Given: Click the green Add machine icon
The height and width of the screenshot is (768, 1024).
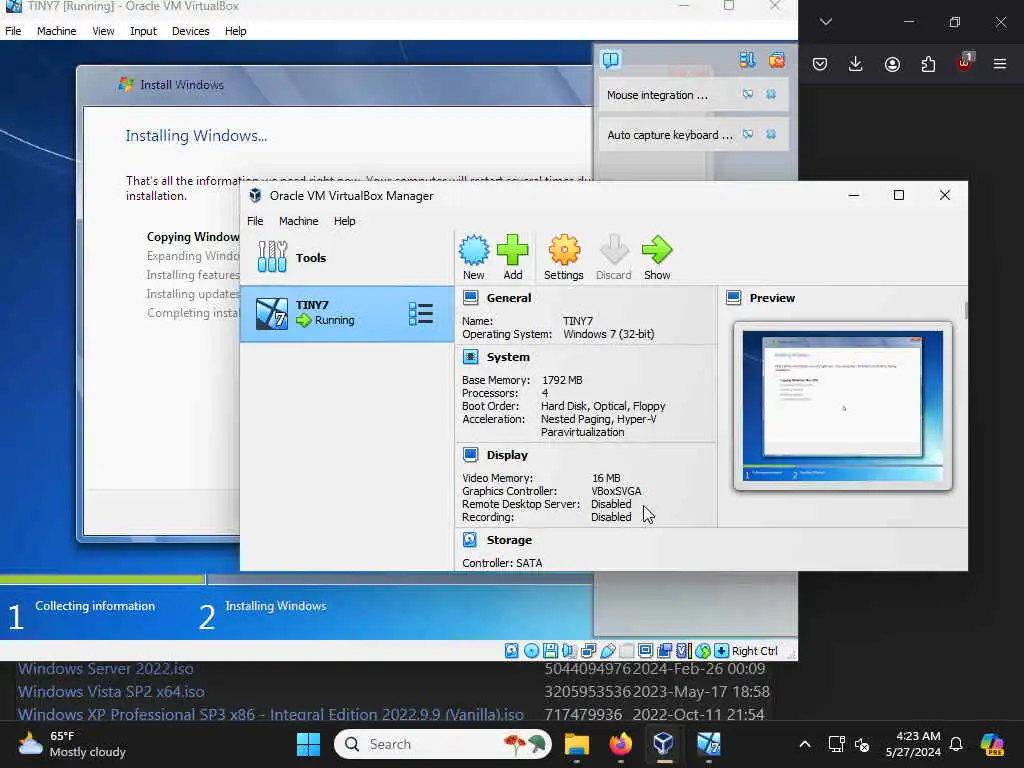Looking at the screenshot, I should tap(513, 257).
